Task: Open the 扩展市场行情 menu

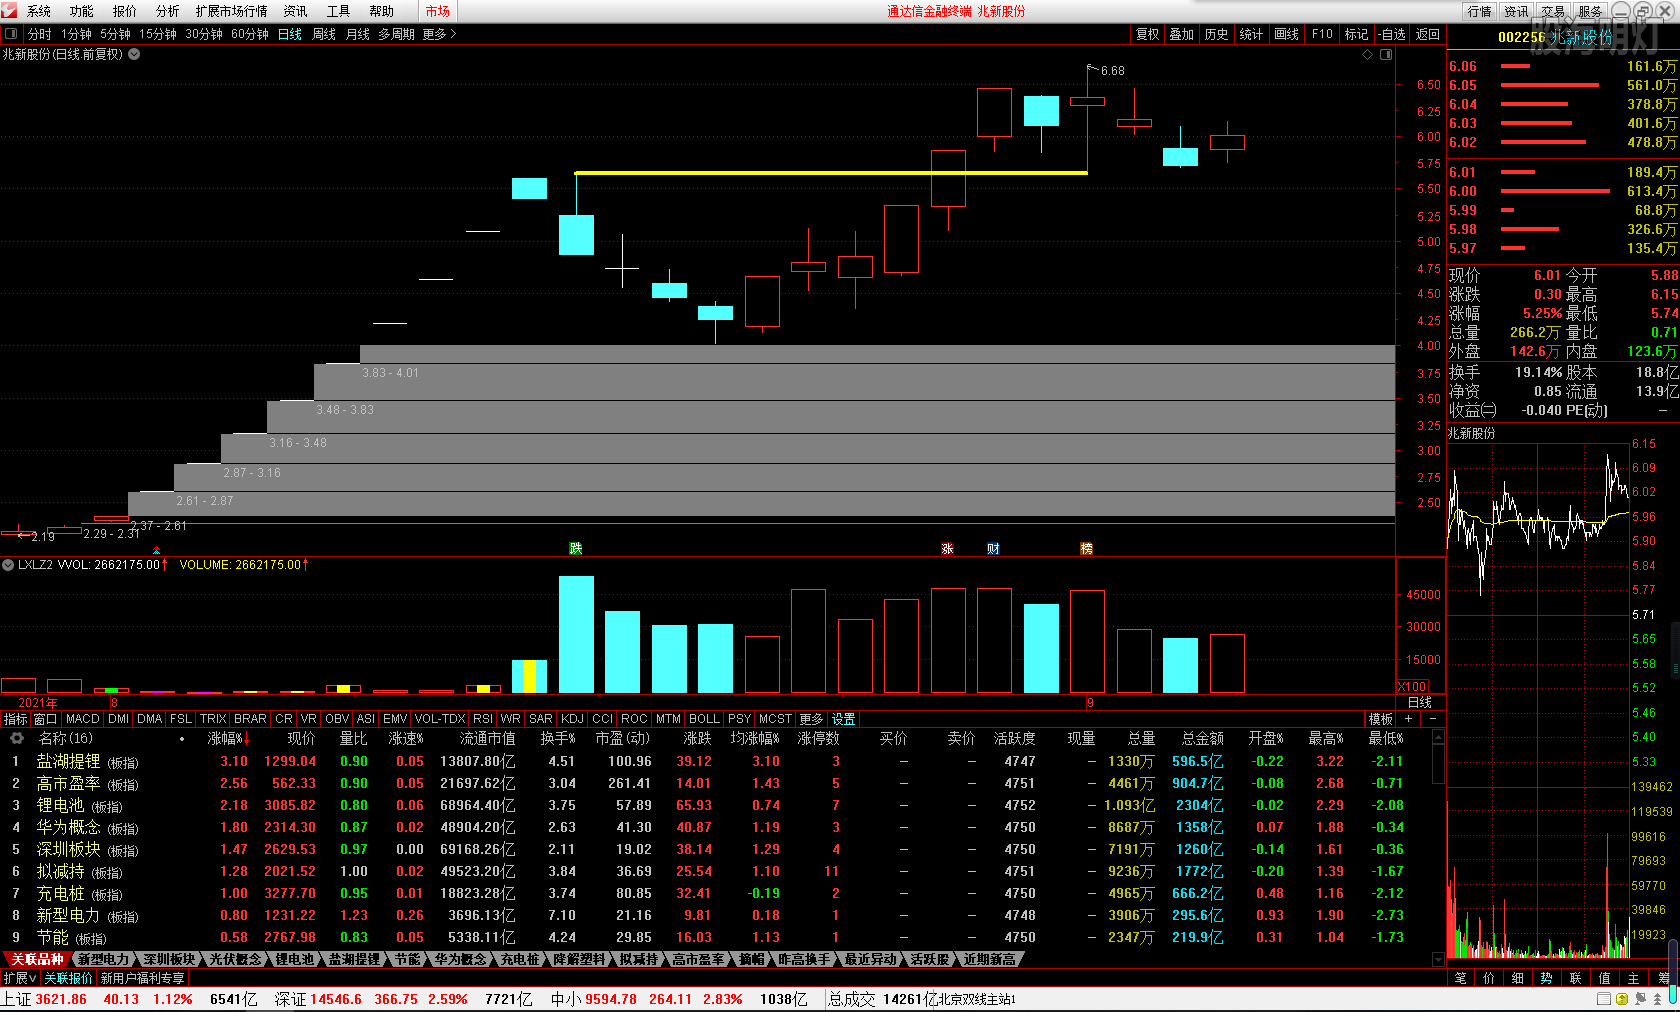Action: 232,11
